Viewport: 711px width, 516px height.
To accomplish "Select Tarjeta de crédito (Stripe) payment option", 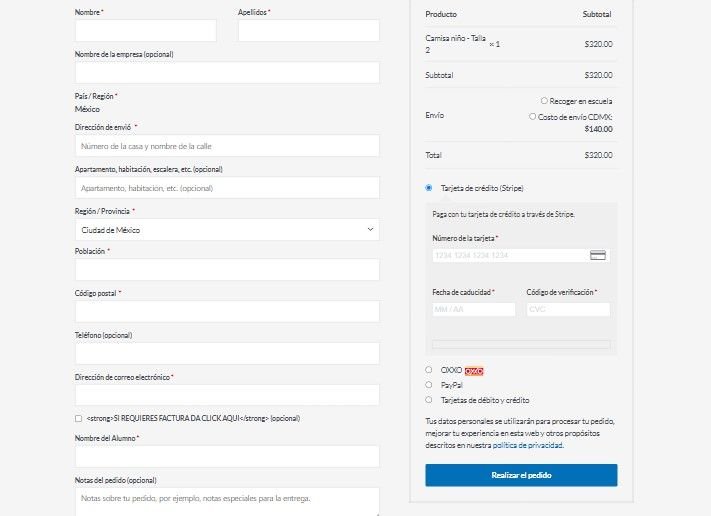I will (429, 188).
